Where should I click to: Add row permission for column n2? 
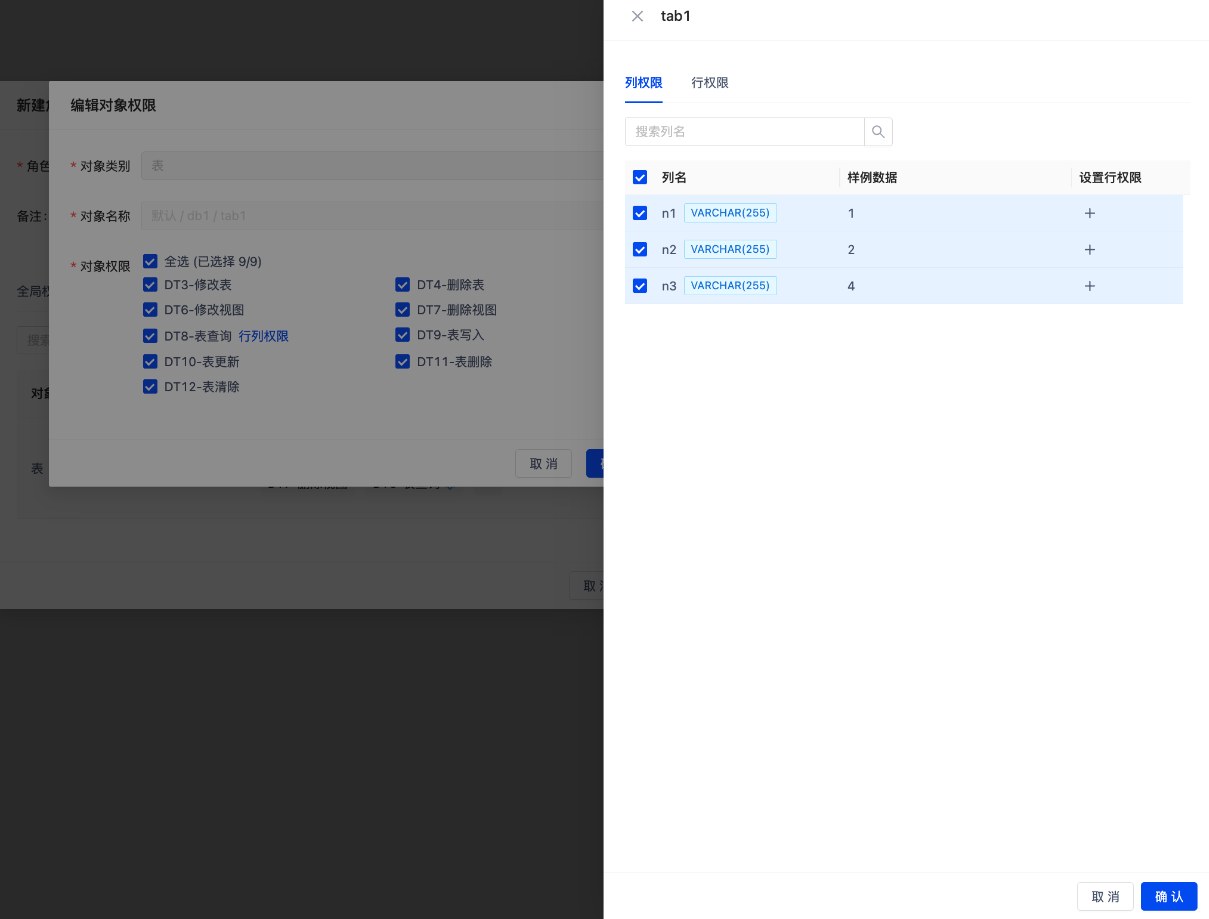(1090, 250)
